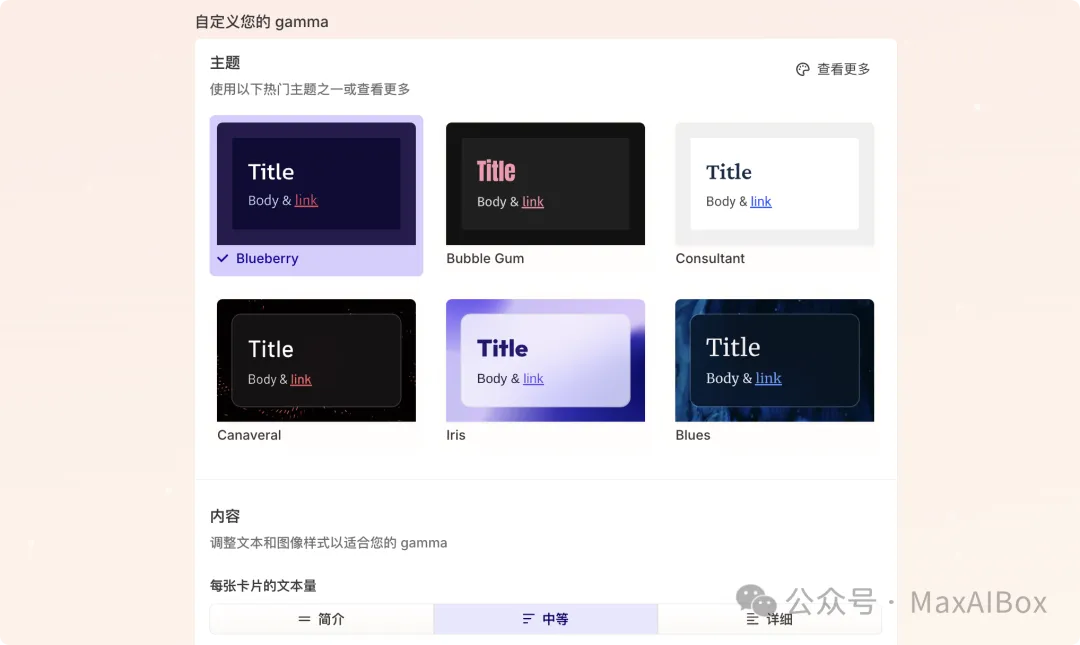Open 查看更多 to view more themes
The width and height of the screenshot is (1080, 645).
coord(833,70)
